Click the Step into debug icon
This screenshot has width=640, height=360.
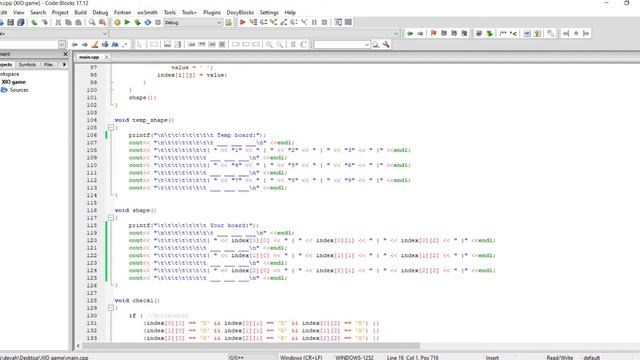[x=273, y=22]
